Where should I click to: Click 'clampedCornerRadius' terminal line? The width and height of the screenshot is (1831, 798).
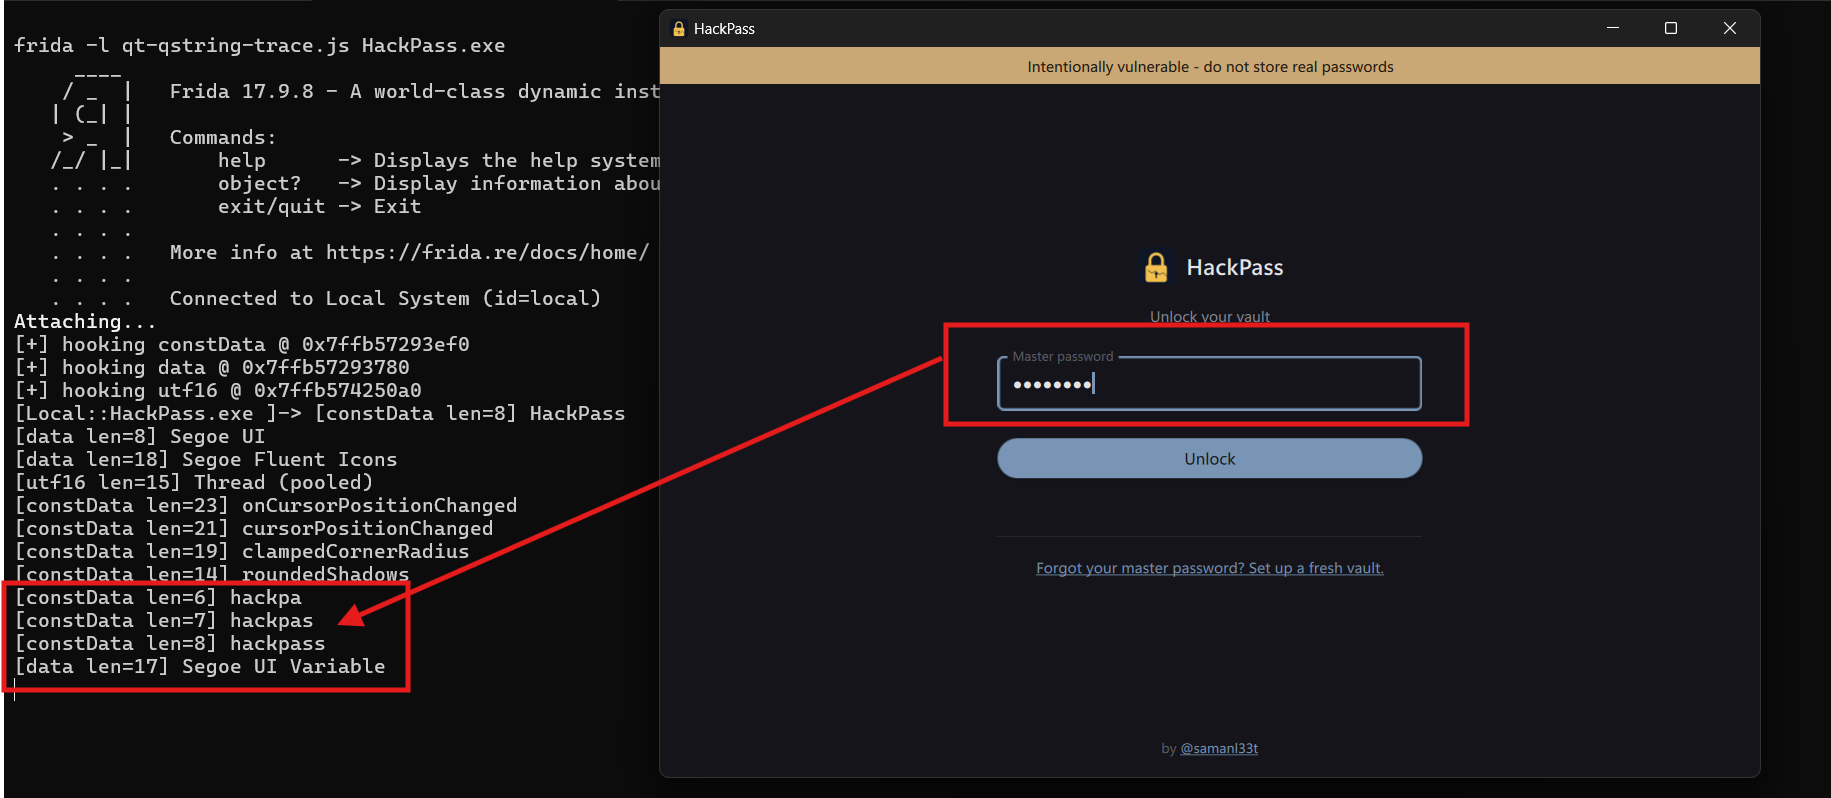(242, 551)
